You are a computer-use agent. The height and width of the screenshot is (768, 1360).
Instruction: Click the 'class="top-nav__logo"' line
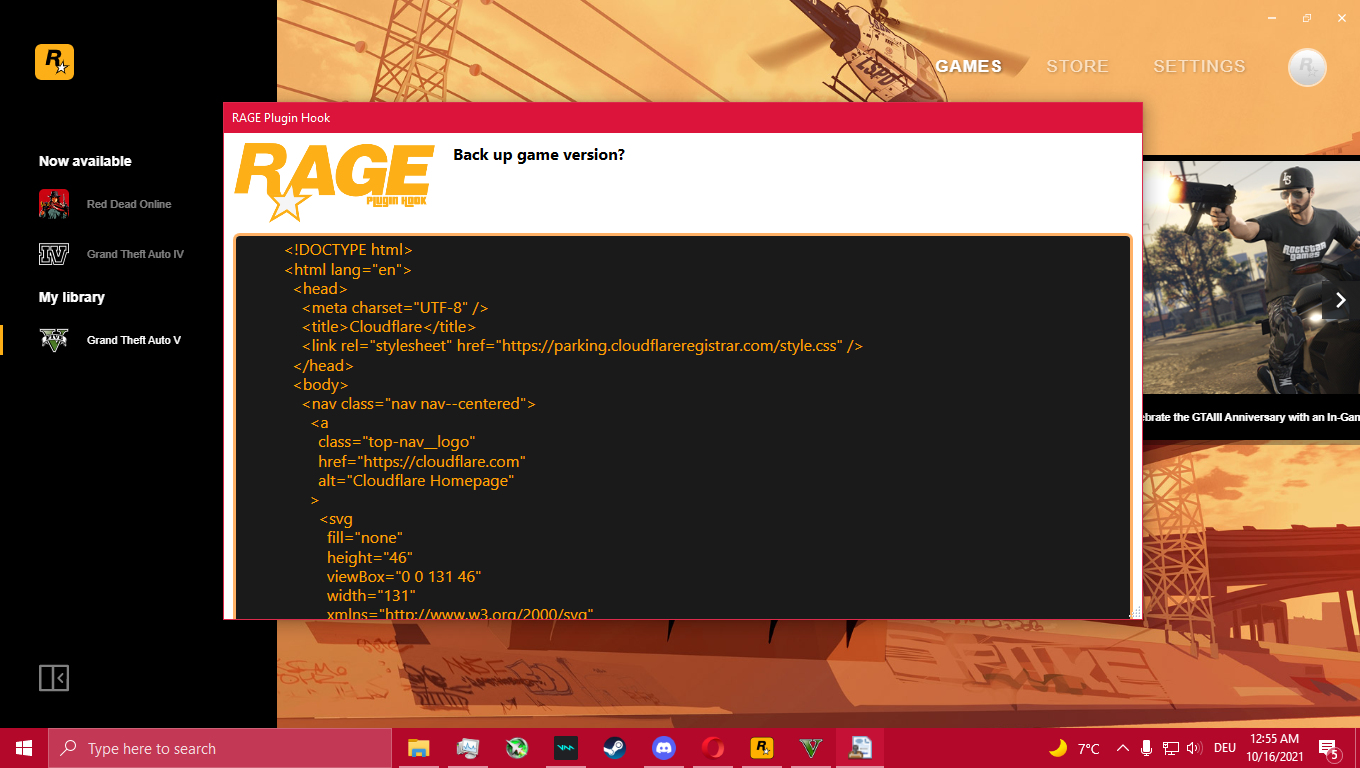[396, 442]
